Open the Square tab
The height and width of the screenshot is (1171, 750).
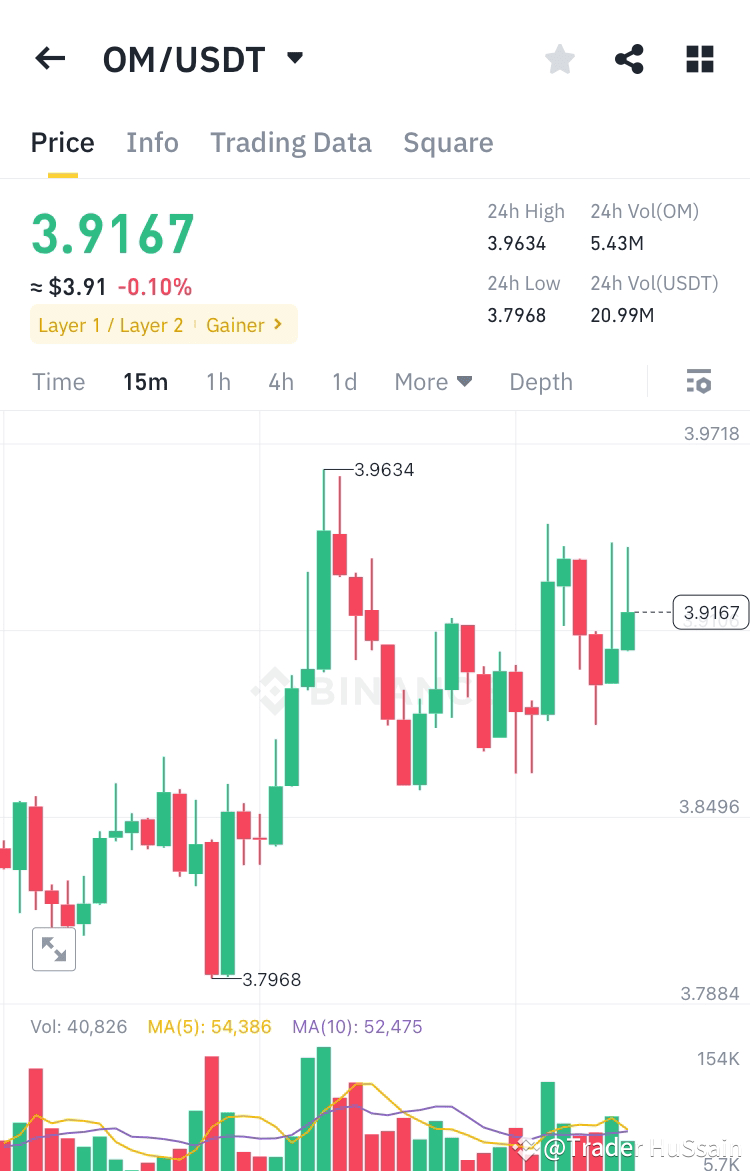pos(448,142)
